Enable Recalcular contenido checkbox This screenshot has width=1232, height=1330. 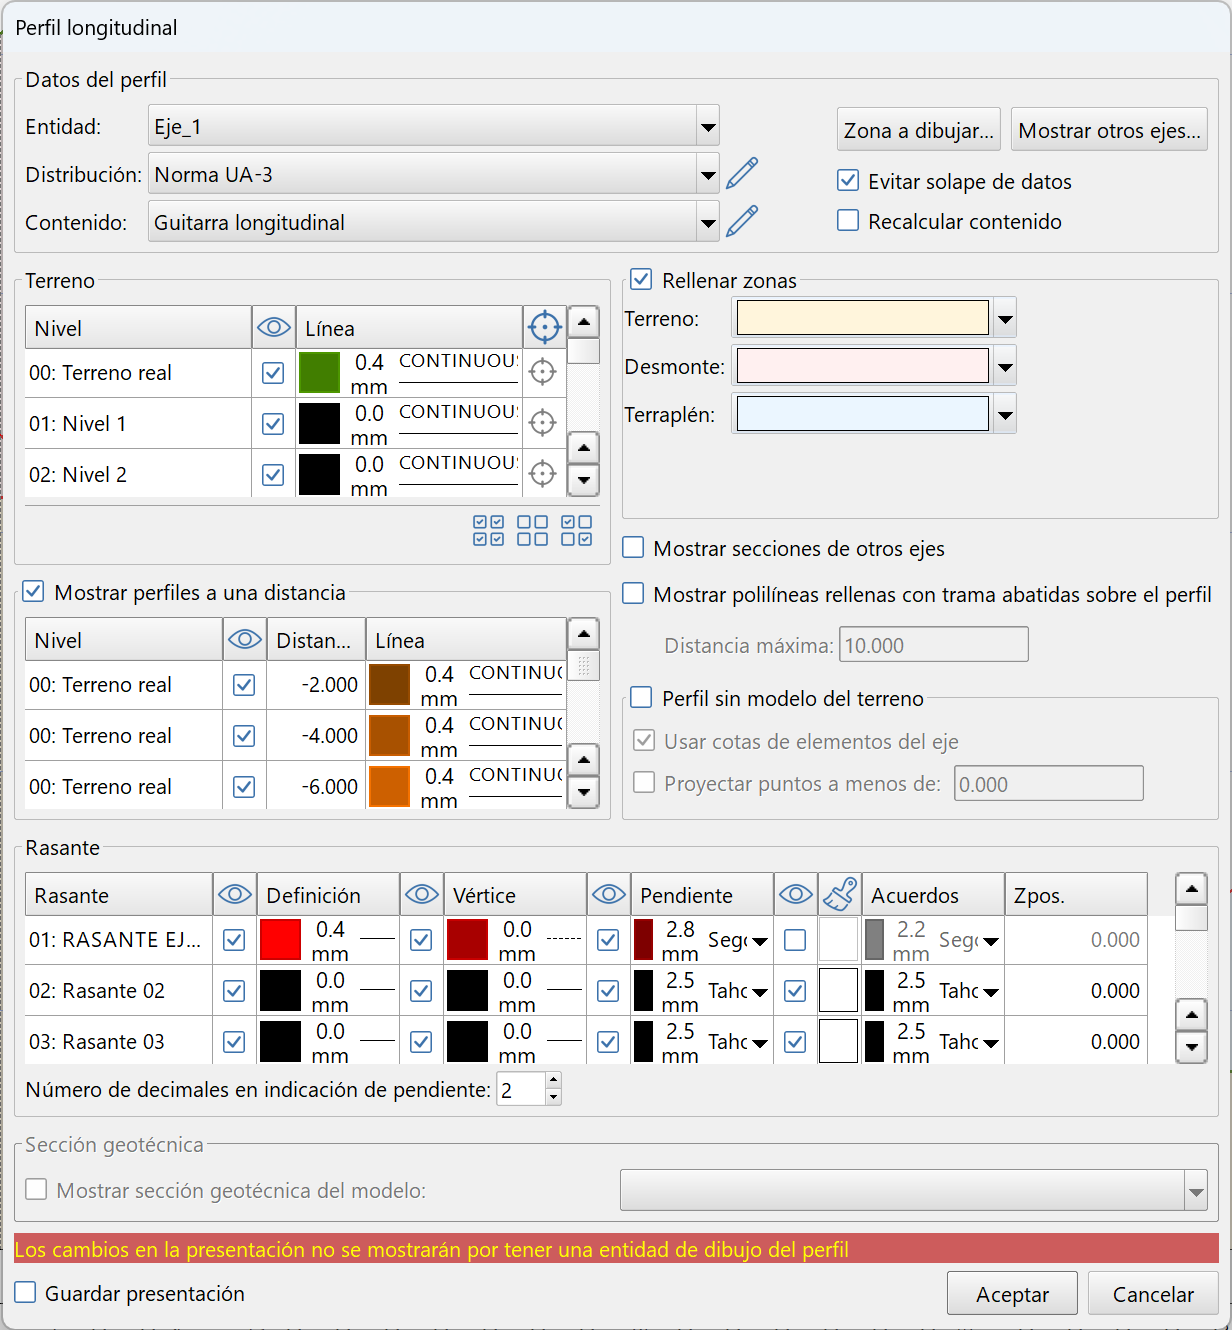coord(848,221)
